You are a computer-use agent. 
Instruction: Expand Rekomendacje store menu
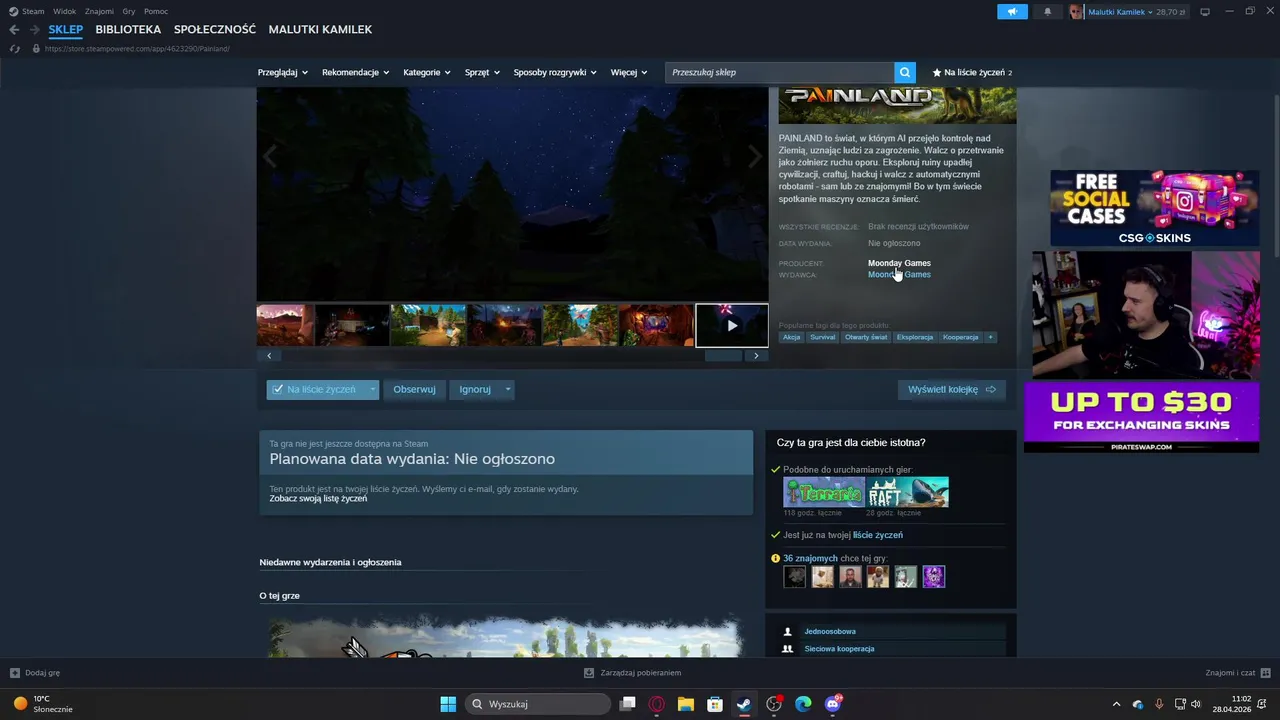click(x=356, y=72)
